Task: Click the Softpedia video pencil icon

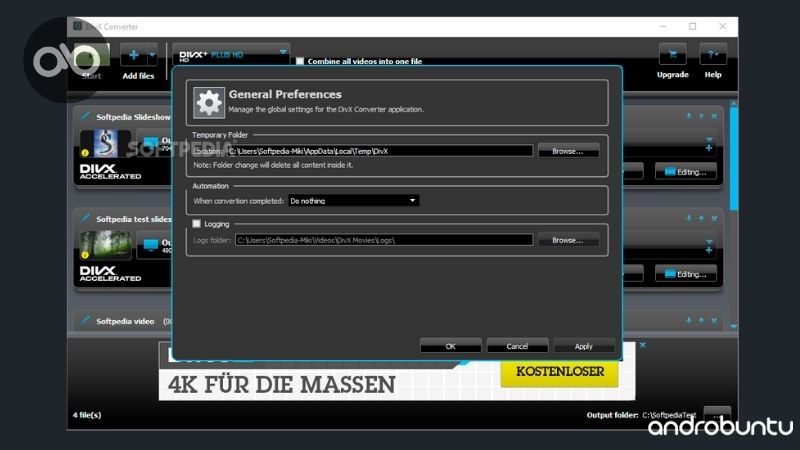Action: tap(85, 320)
